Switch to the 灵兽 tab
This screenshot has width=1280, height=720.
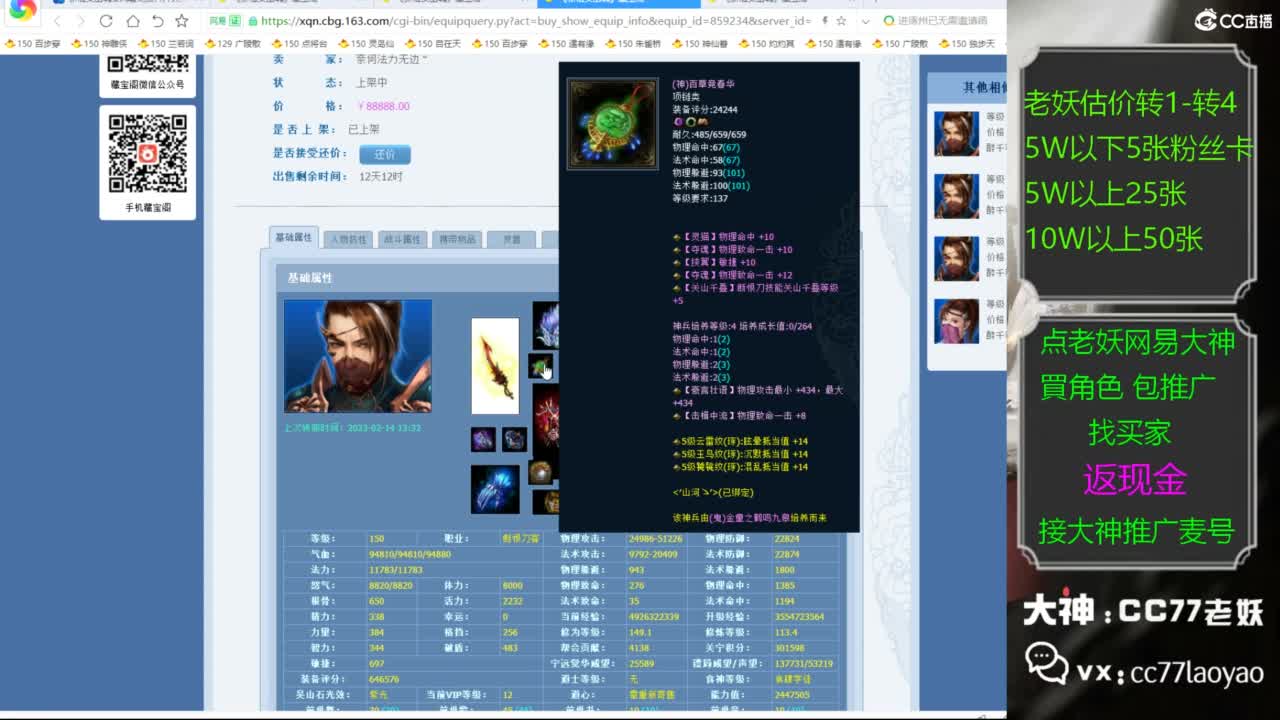click(x=511, y=239)
